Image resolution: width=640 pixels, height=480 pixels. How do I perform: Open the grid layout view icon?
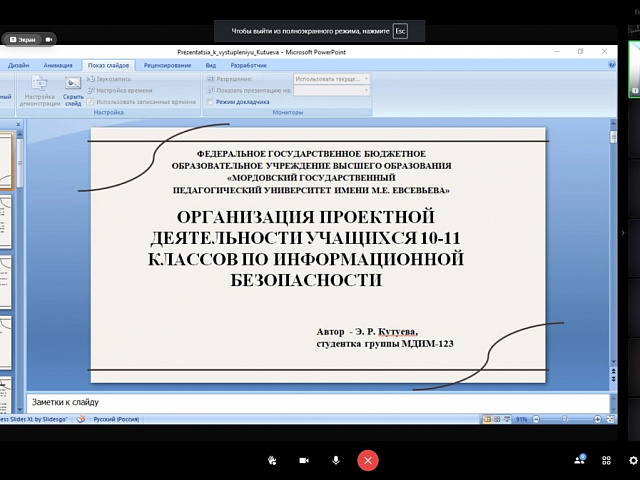click(606, 460)
